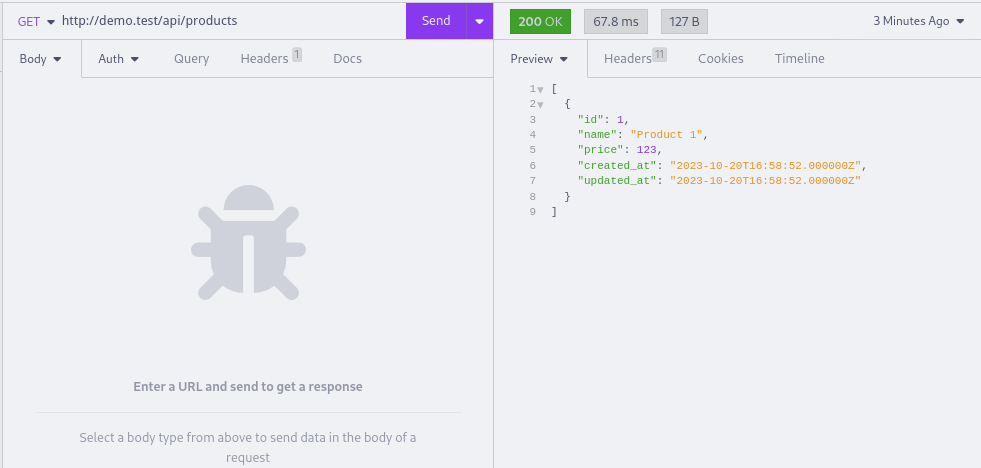
Task: Open the Docs tab
Action: 347,59
